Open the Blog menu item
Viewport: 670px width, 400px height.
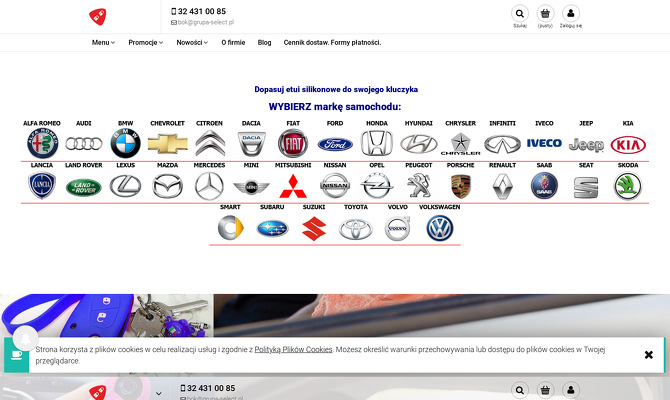264,42
